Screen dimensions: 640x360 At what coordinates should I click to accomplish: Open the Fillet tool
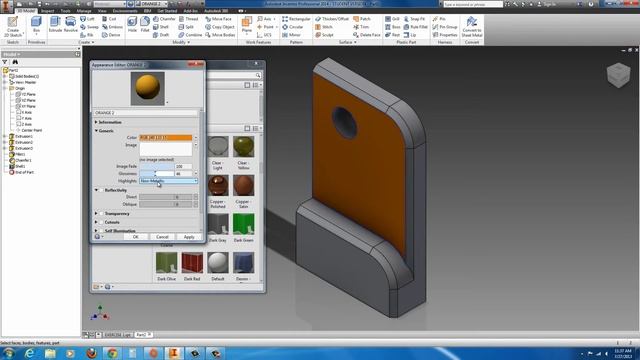(x=145, y=24)
